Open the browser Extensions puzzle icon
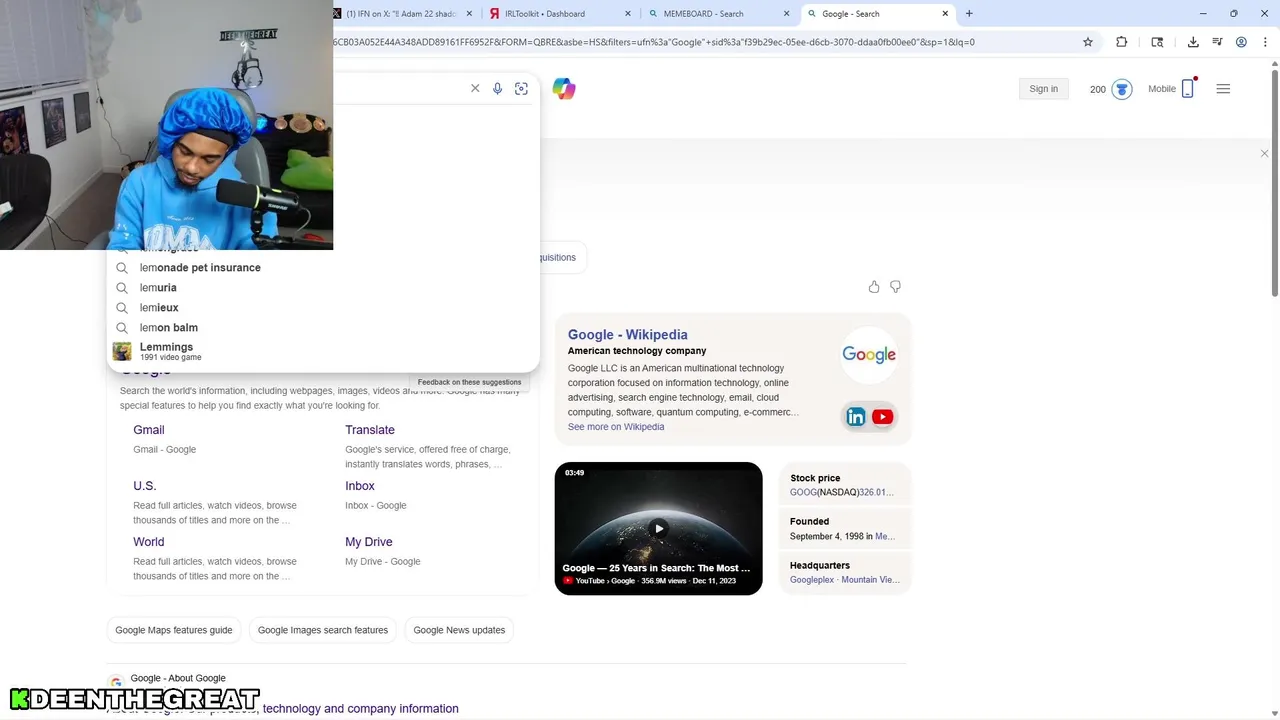 point(1122,42)
